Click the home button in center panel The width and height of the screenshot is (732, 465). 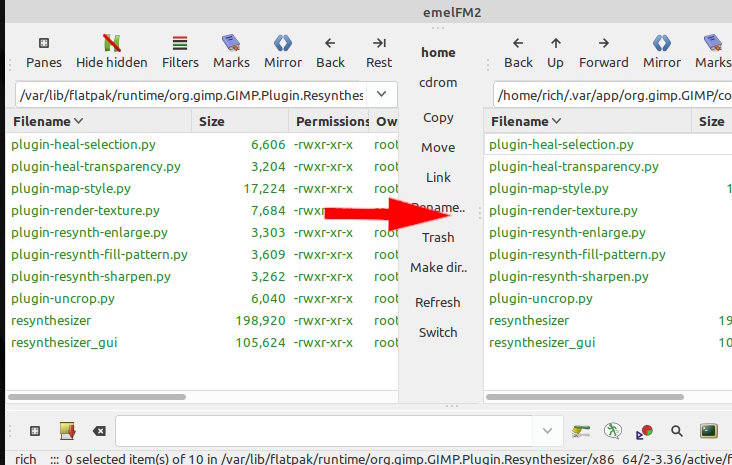[x=438, y=53]
